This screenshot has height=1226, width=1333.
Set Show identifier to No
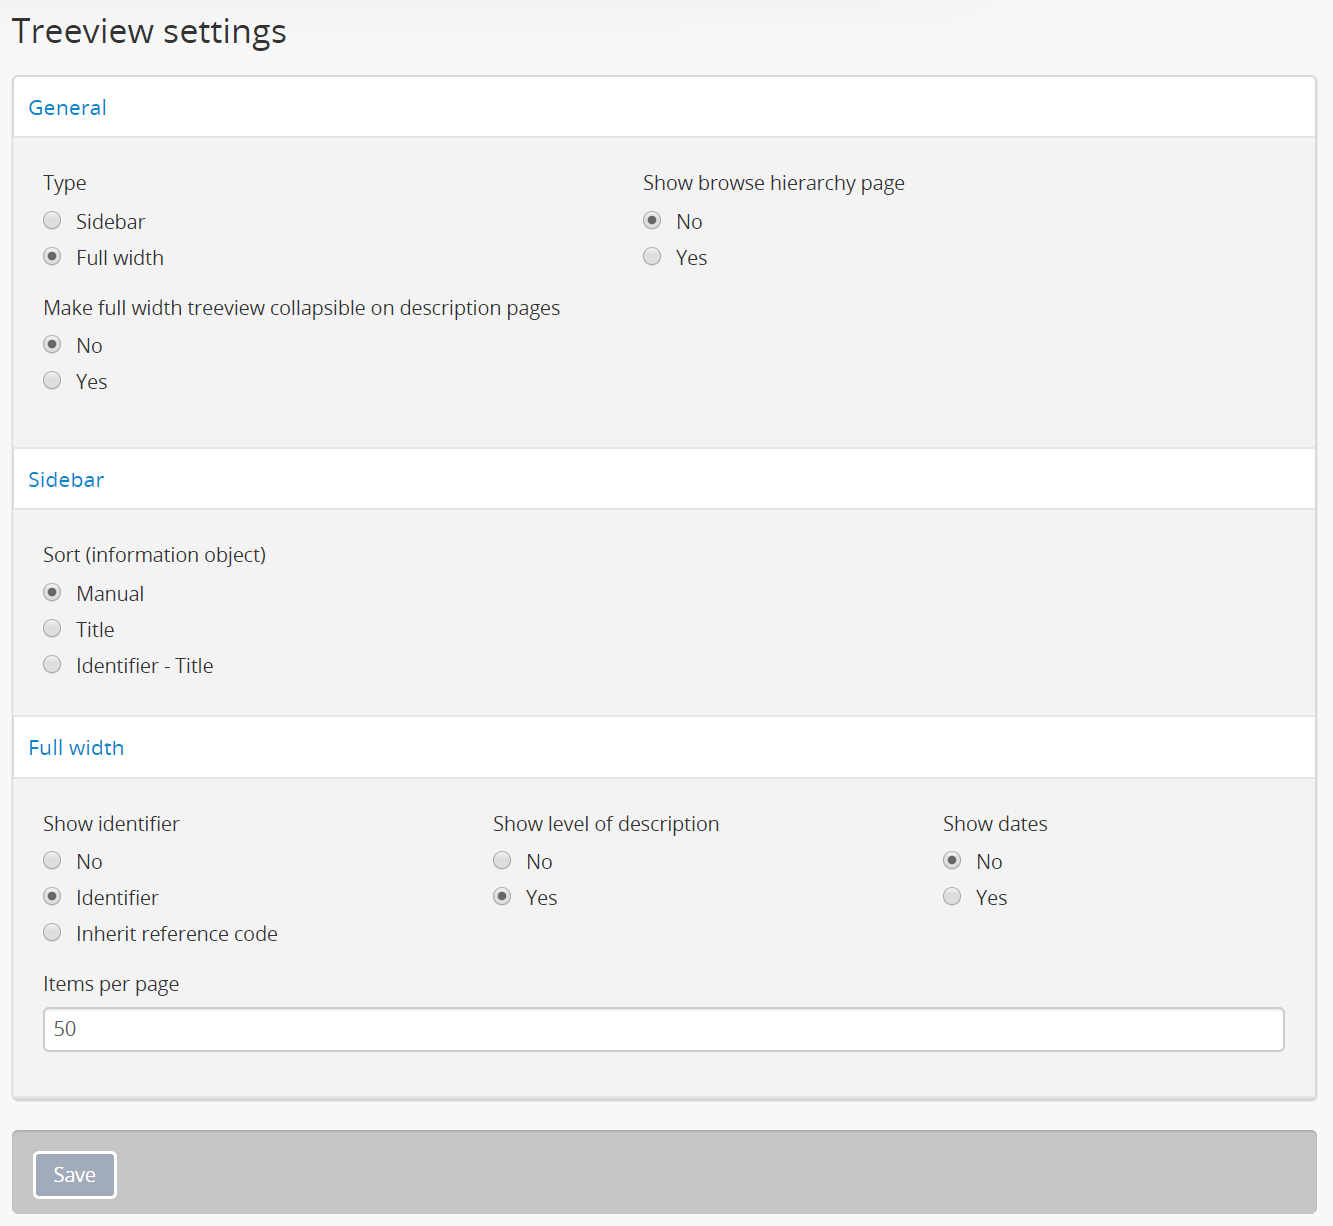(x=53, y=861)
